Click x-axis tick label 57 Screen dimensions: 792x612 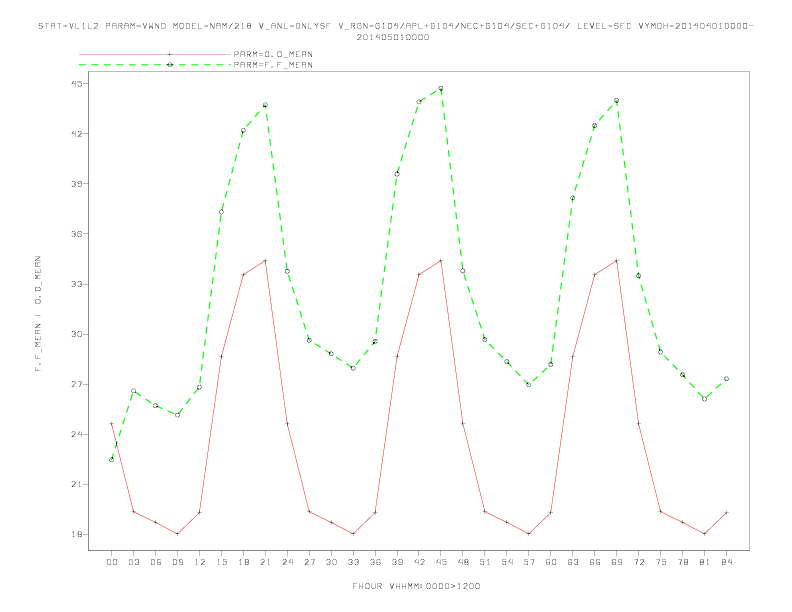529,562
